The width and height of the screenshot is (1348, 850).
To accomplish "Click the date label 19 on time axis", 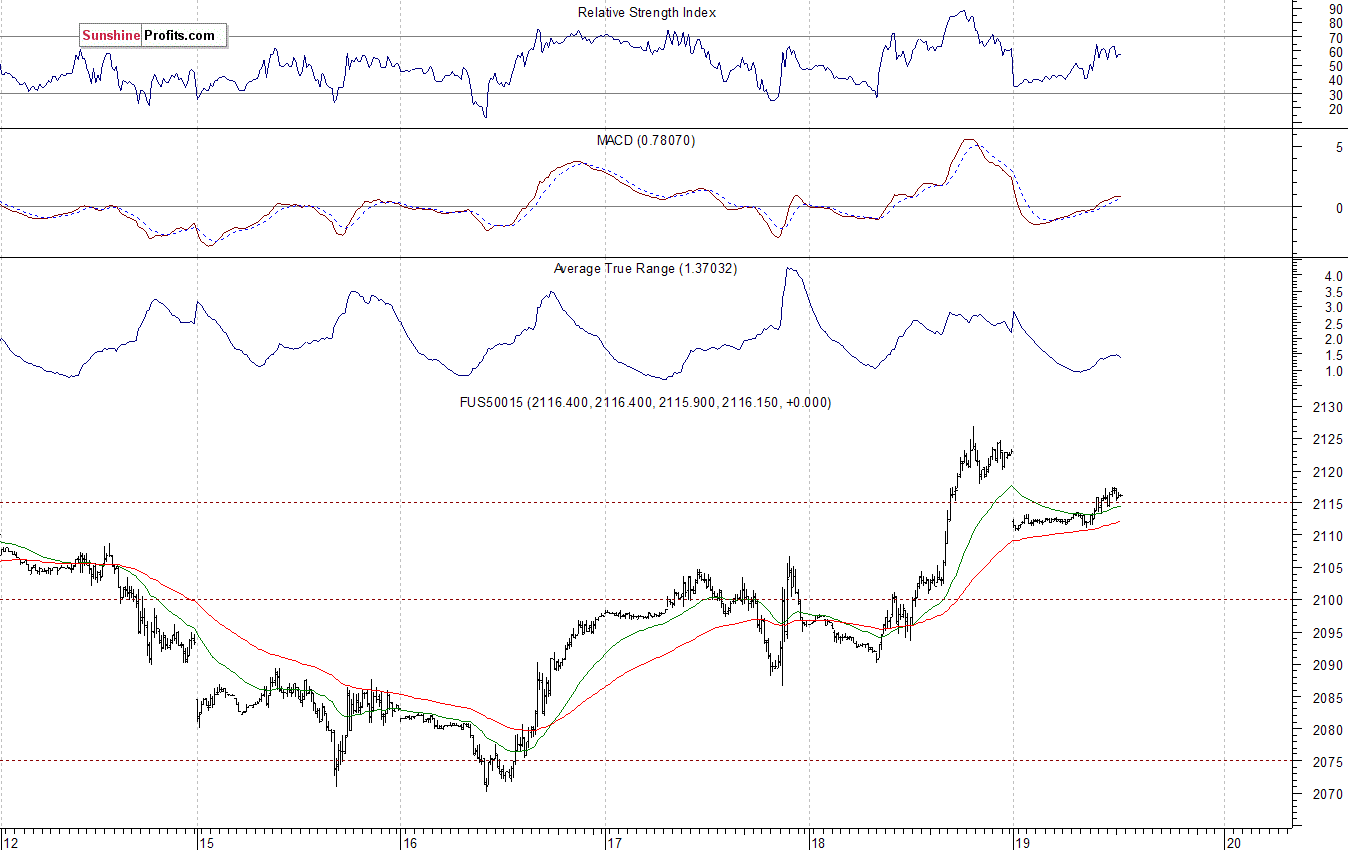I will (1023, 842).
